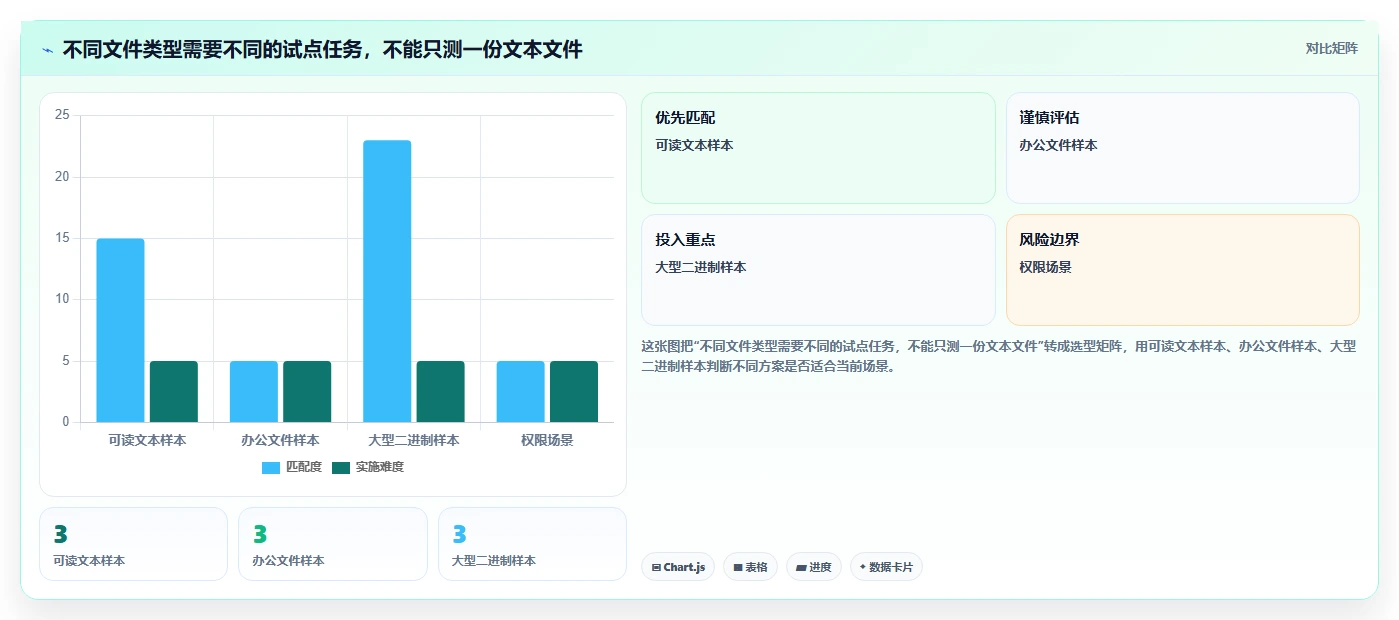1399x620 pixels.
Task: Click the table icon inside the 表格 tag
Action: pyautogui.click(x=738, y=567)
